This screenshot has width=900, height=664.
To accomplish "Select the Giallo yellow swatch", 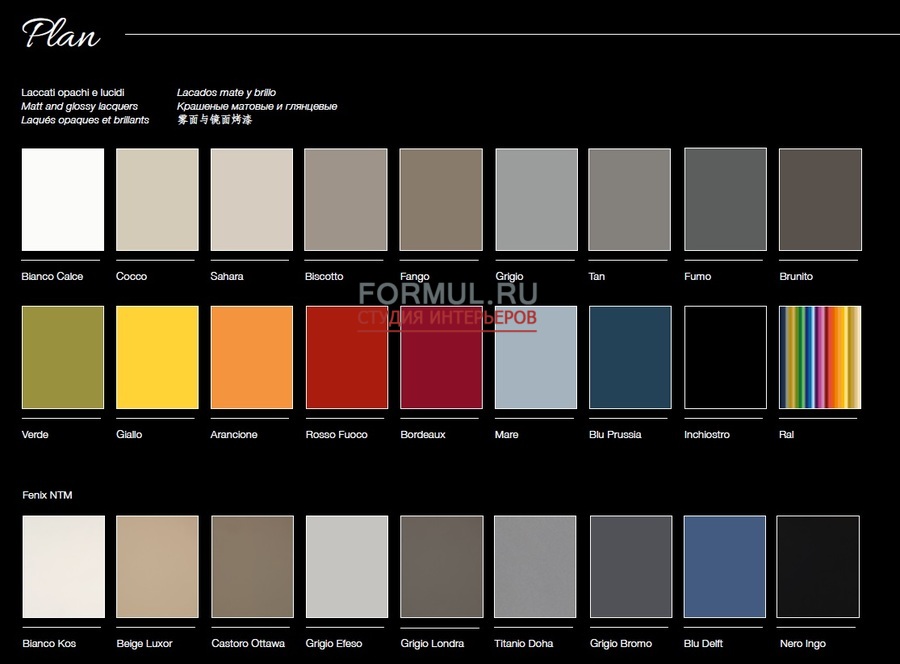I will click(x=156, y=357).
